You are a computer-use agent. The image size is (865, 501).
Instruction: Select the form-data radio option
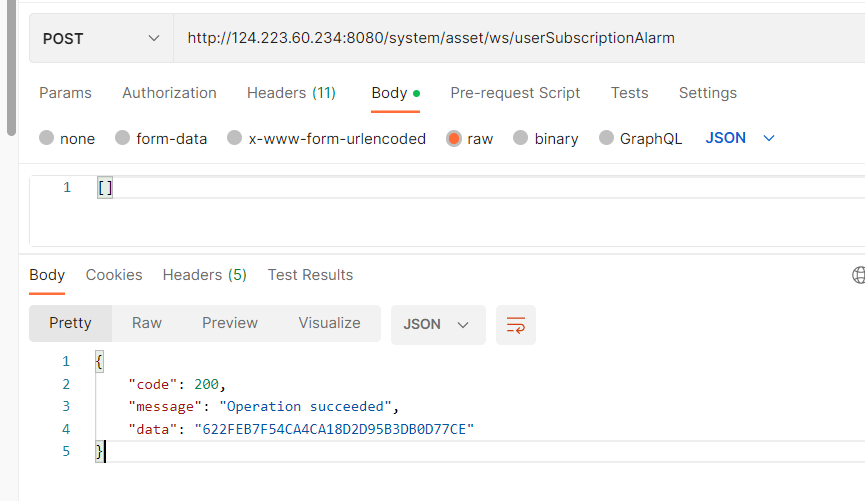[x=123, y=138]
